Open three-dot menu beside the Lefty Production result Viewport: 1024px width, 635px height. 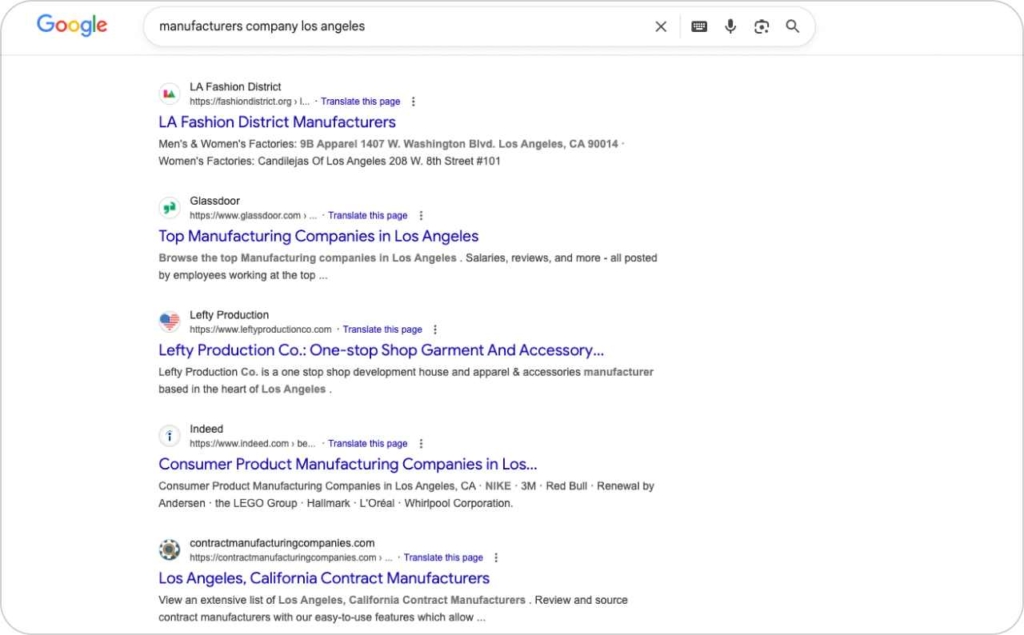pos(436,329)
